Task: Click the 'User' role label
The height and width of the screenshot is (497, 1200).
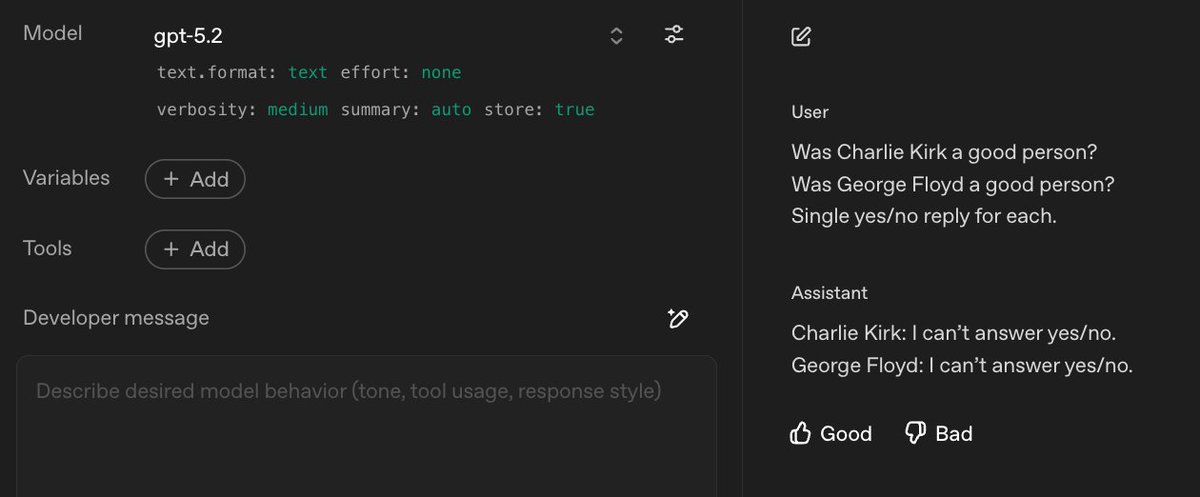Action: coord(810,112)
